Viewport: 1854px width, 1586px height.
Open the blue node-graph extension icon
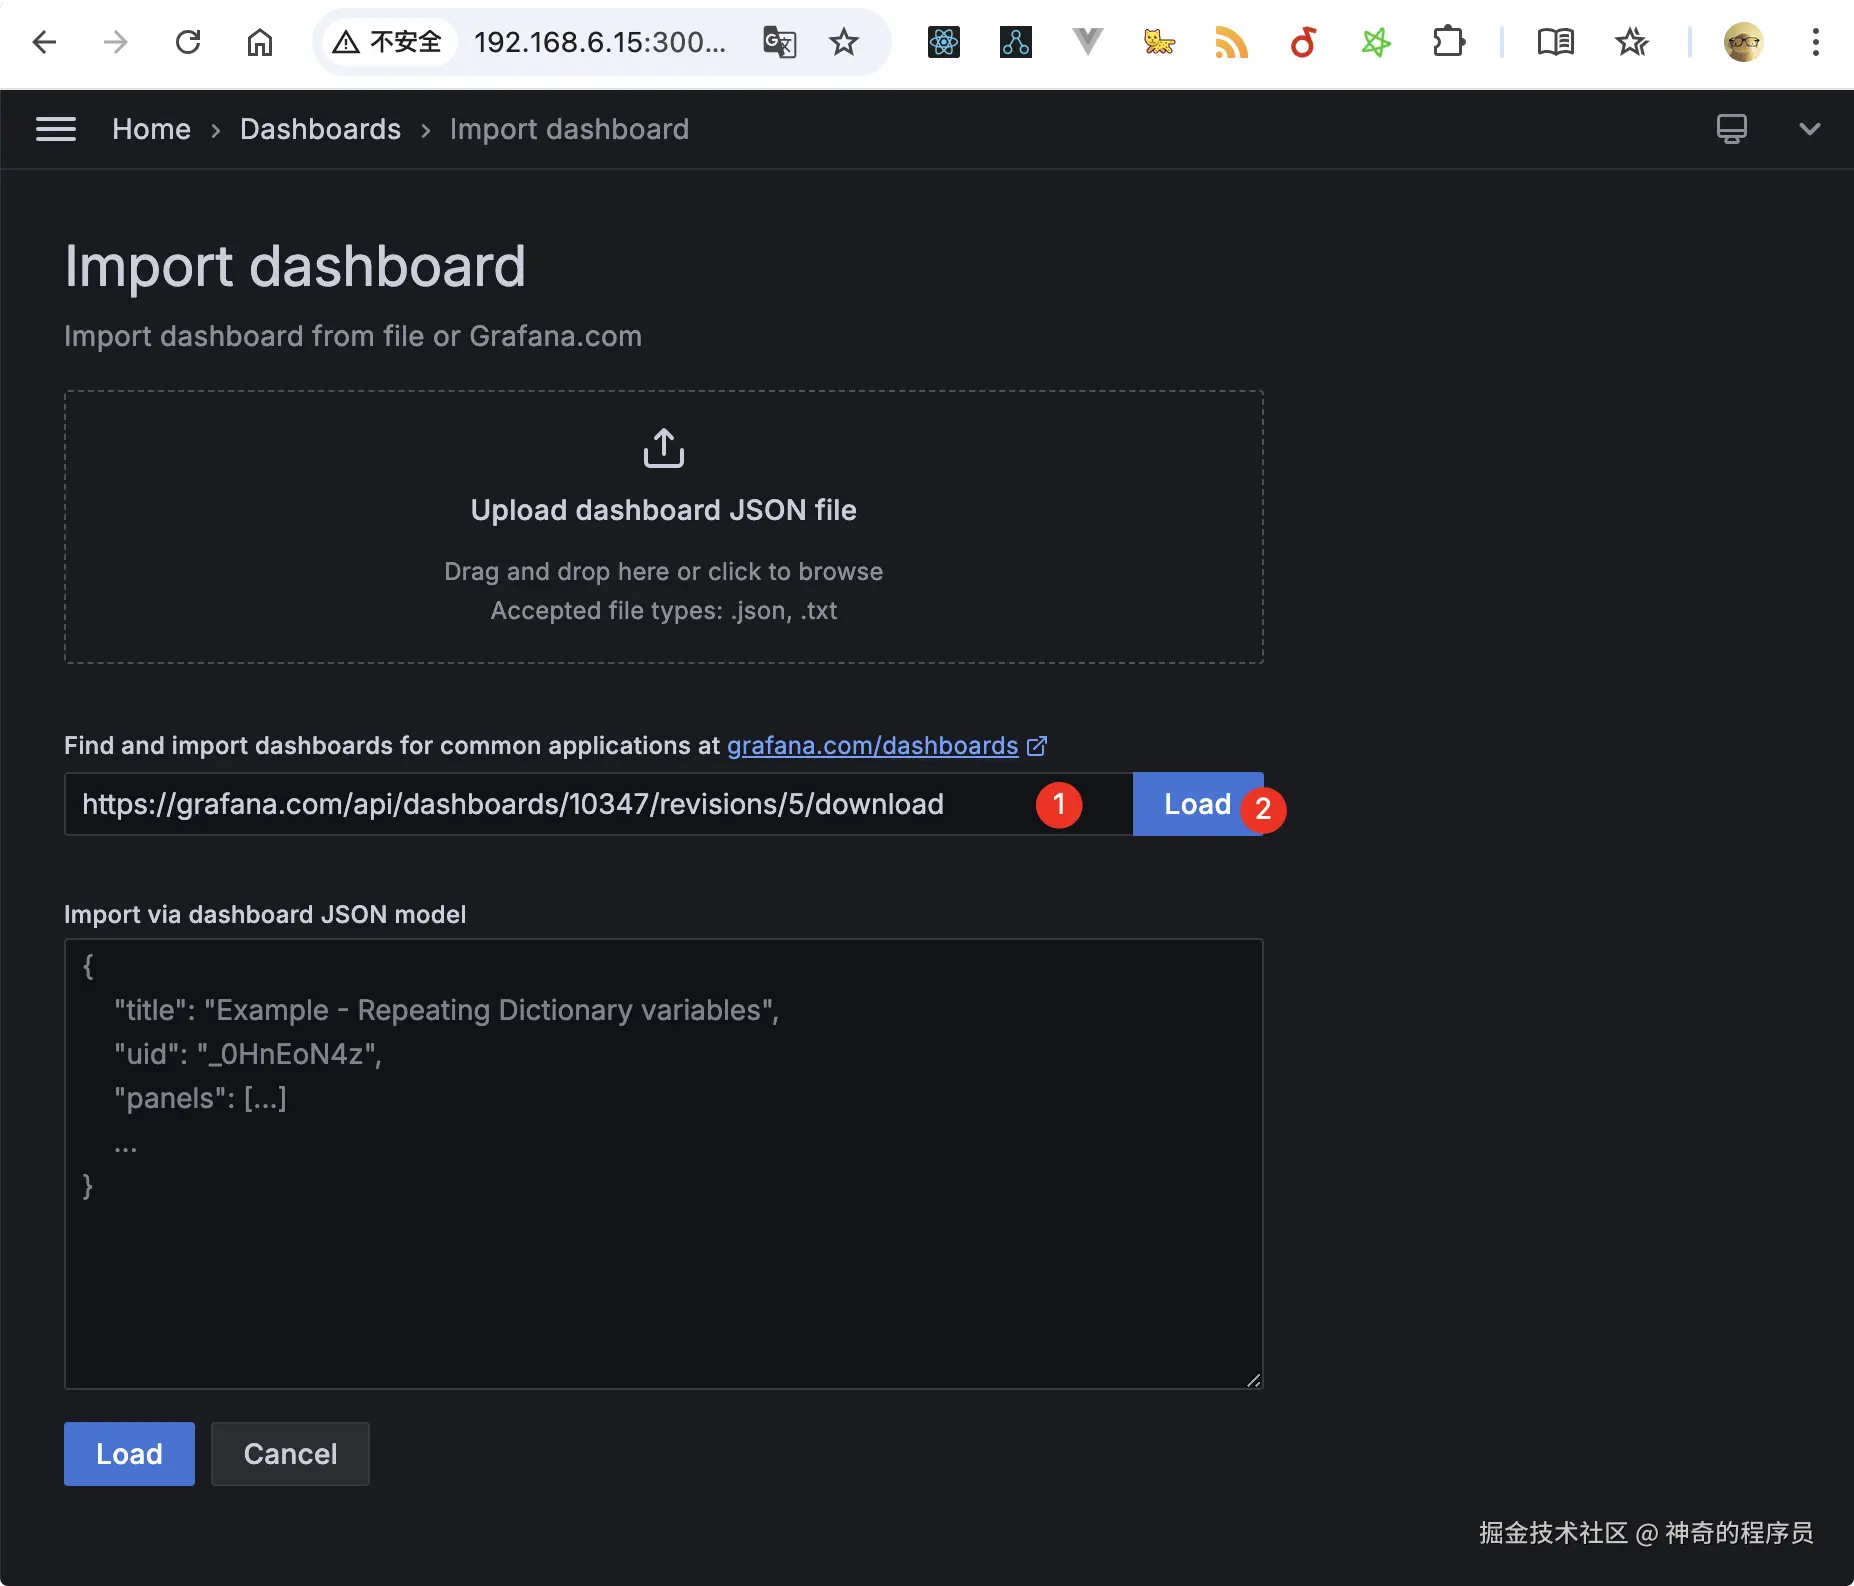1016,42
